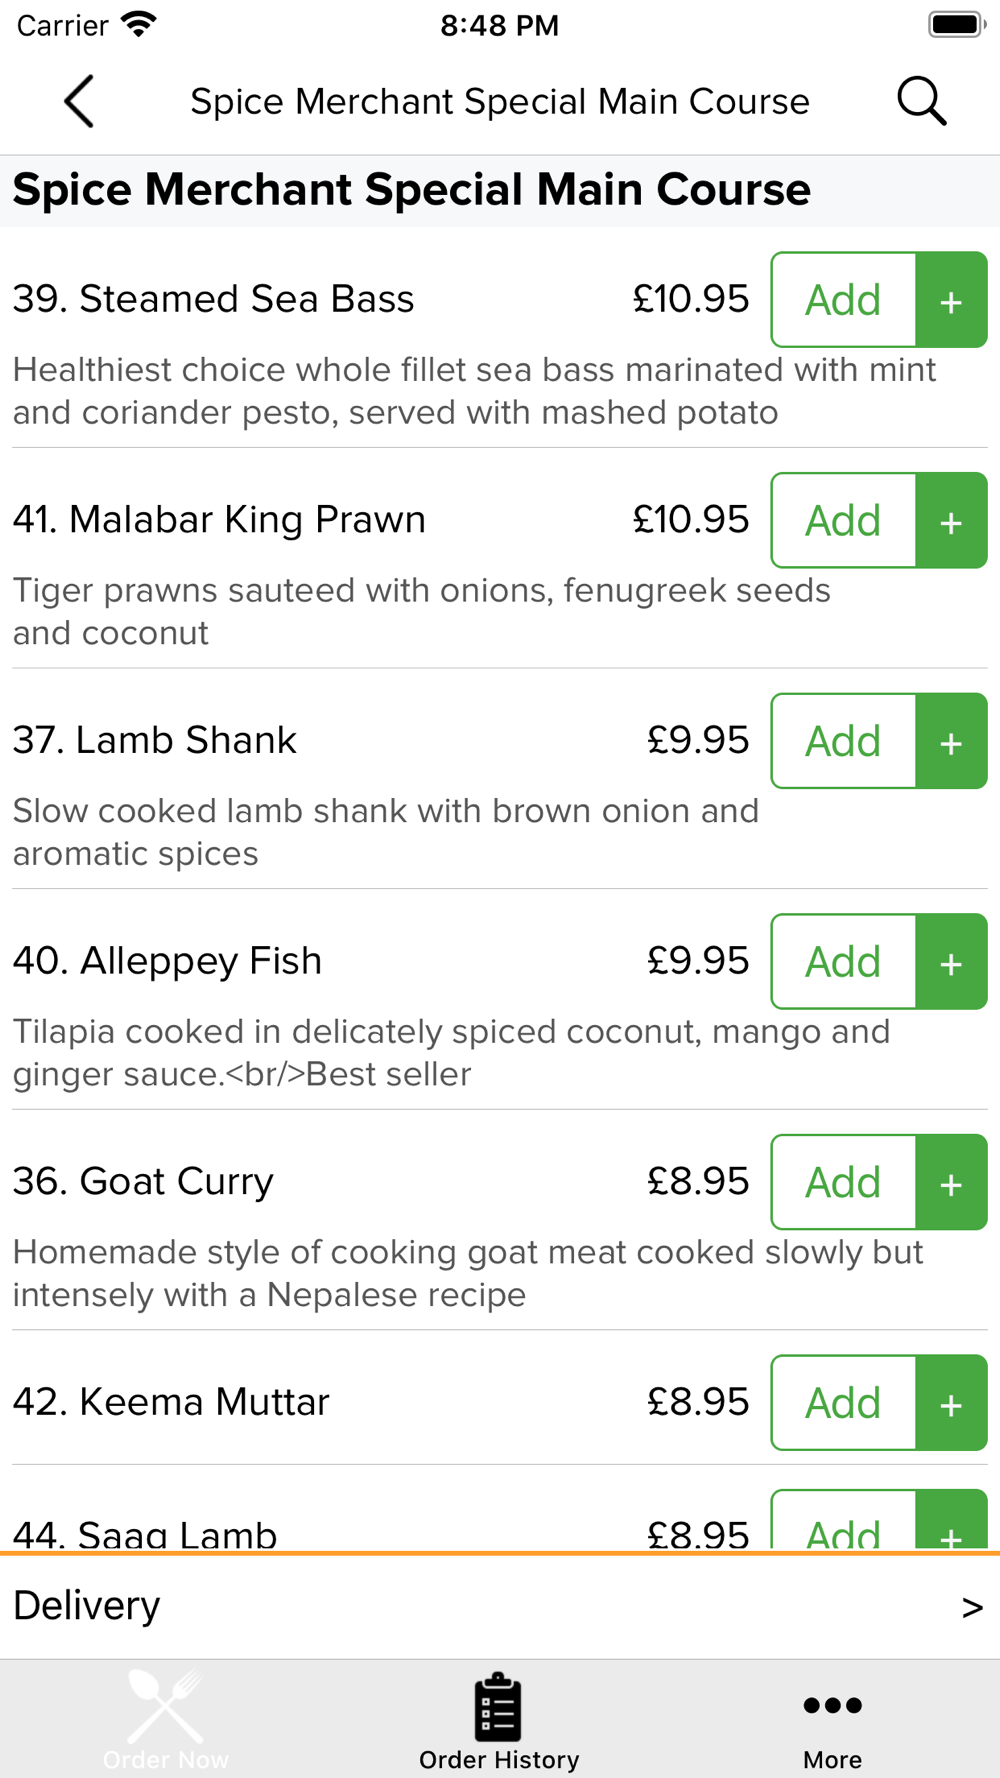Add Steamed Sea Bass to order
Viewport: 1000px width, 1778px height.
pyautogui.click(x=844, y=300)
